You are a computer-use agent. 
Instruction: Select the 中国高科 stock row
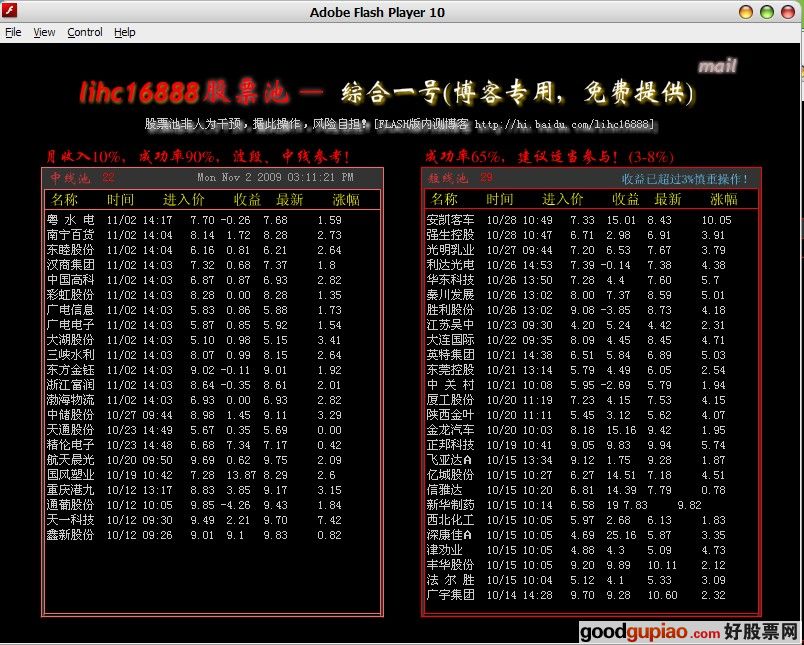(x=194, y=280)
